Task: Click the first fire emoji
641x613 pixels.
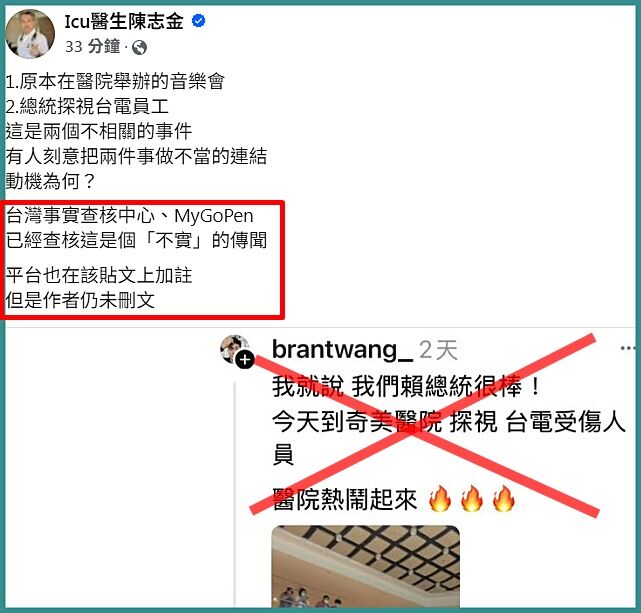Action: point(440,499)
